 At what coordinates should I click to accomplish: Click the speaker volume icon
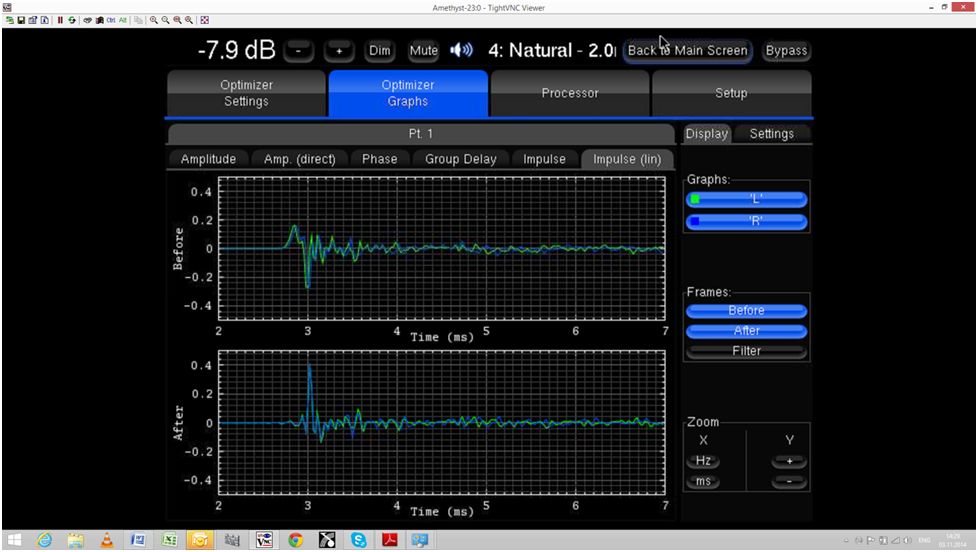(461, 50)
